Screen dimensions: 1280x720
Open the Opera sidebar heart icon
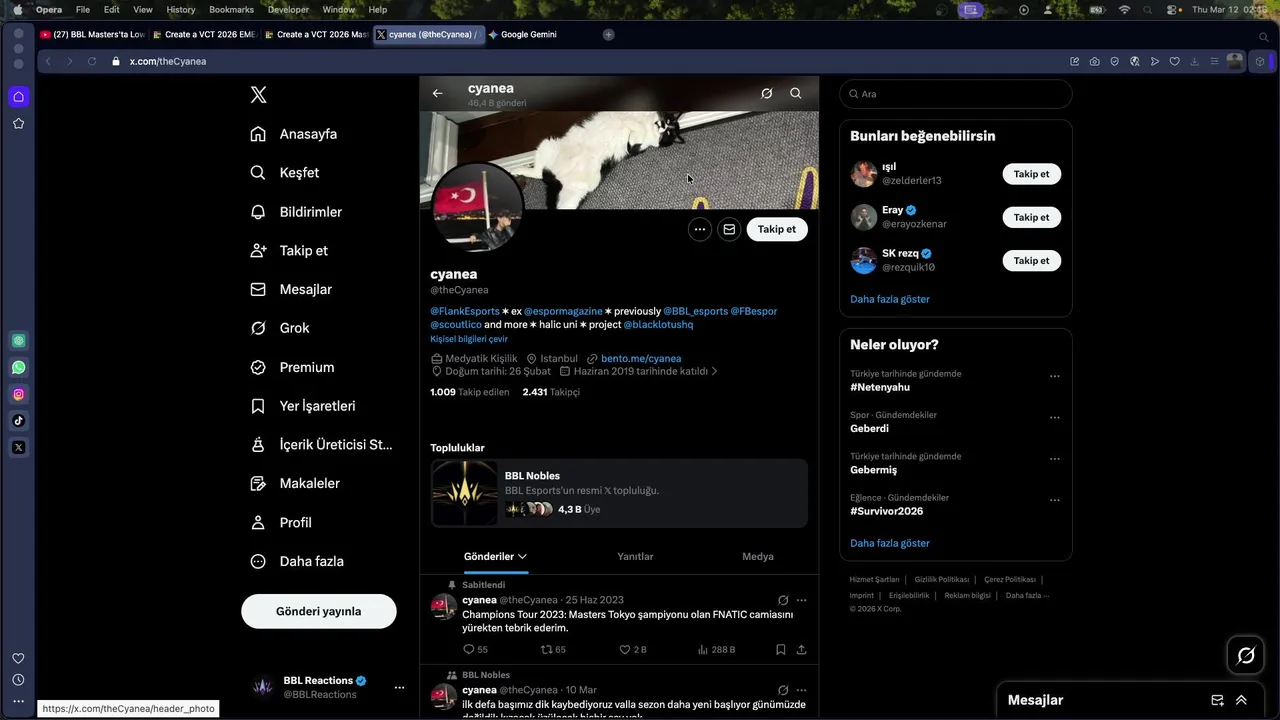(x=18, y=658)
